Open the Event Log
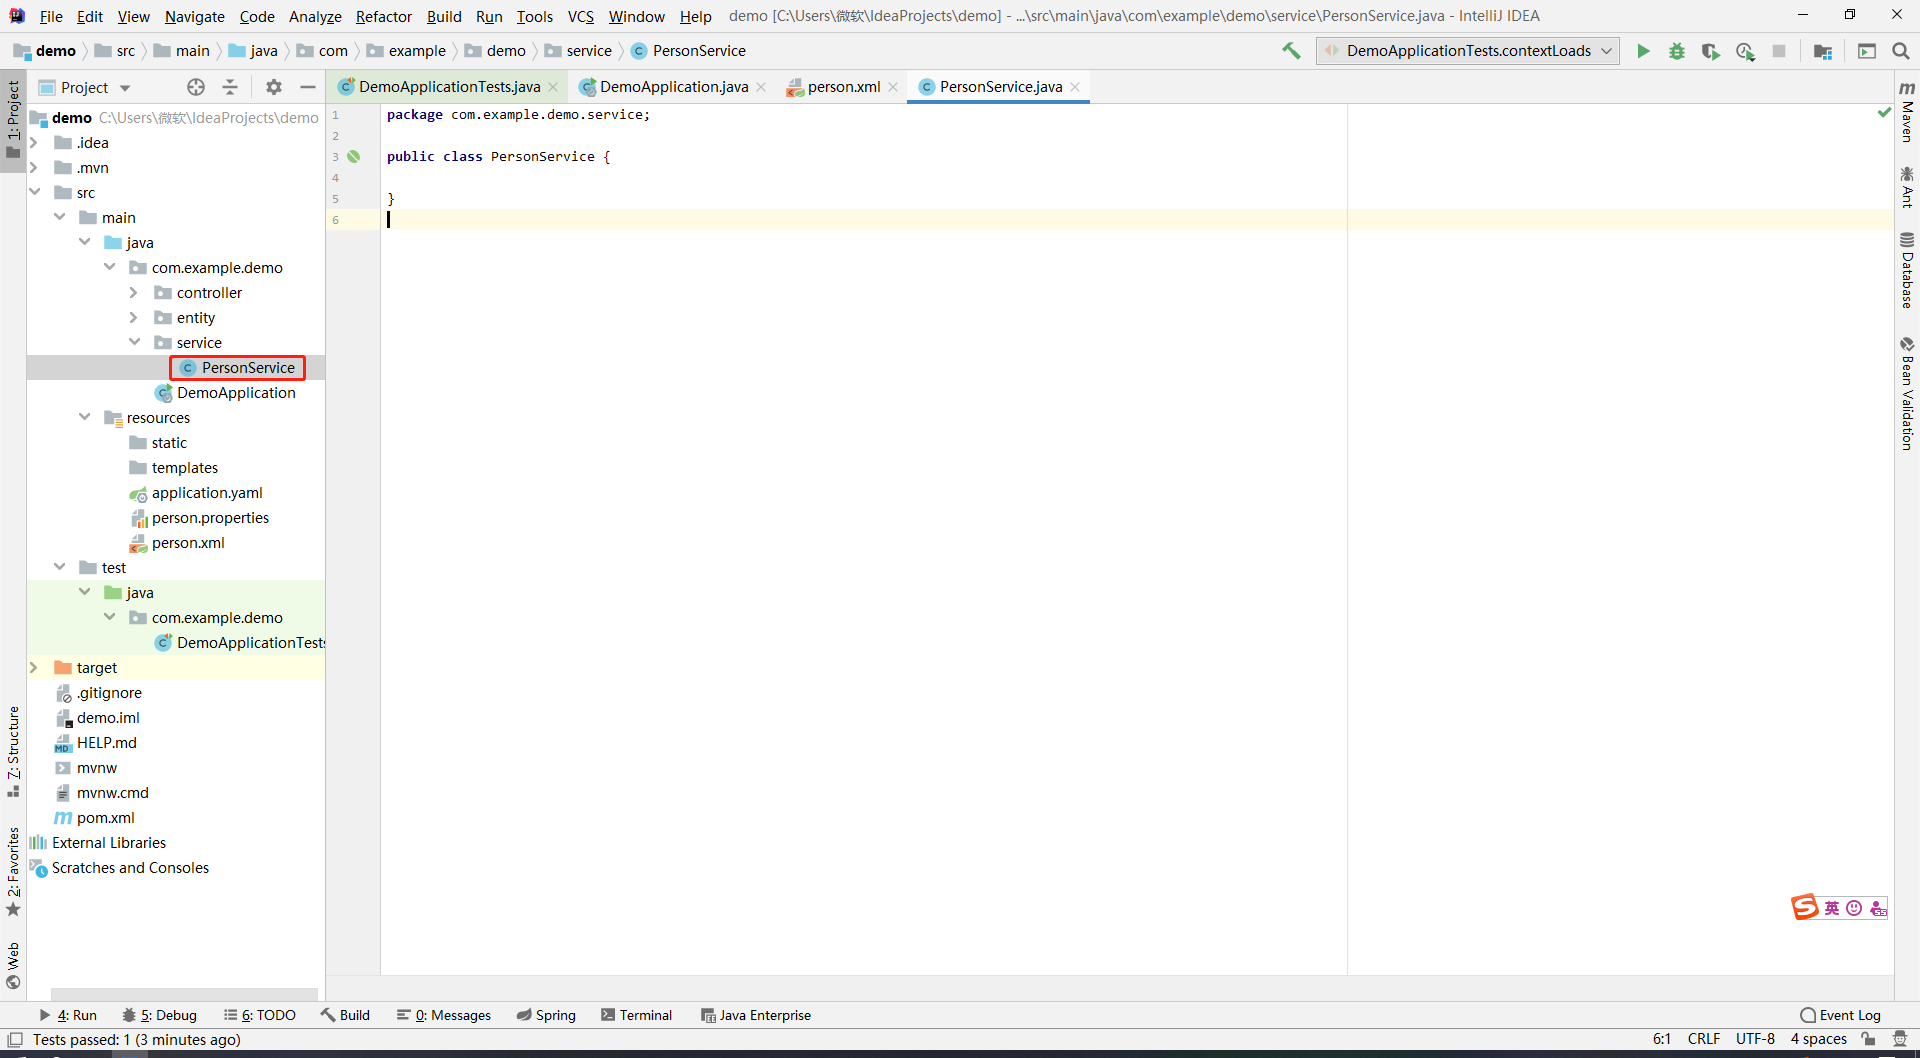Screen dimensions: 1920x1058 1840,1015
